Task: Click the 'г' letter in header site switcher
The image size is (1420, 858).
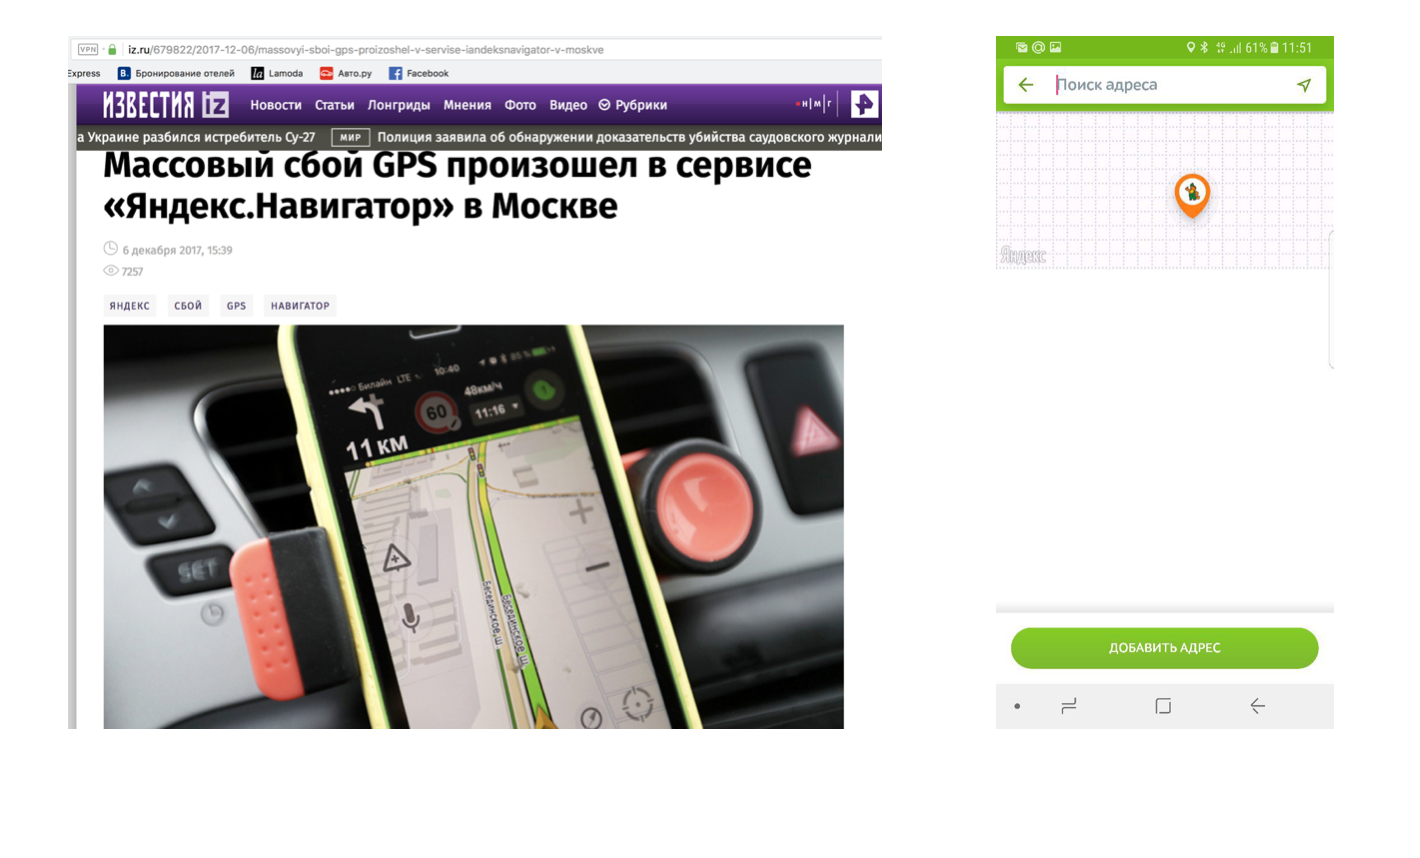Action: click(x=829, y=104)
